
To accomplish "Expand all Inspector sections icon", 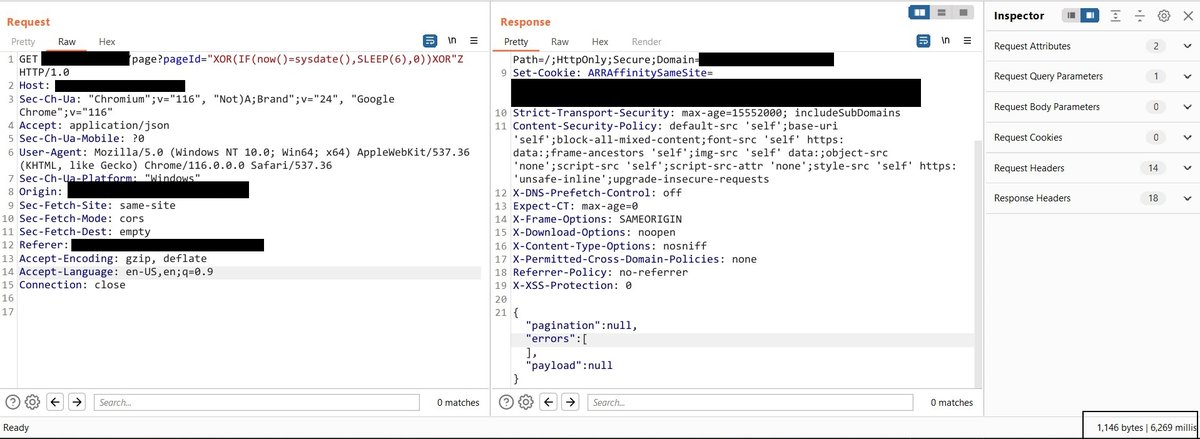I will tap(1115, 16).
